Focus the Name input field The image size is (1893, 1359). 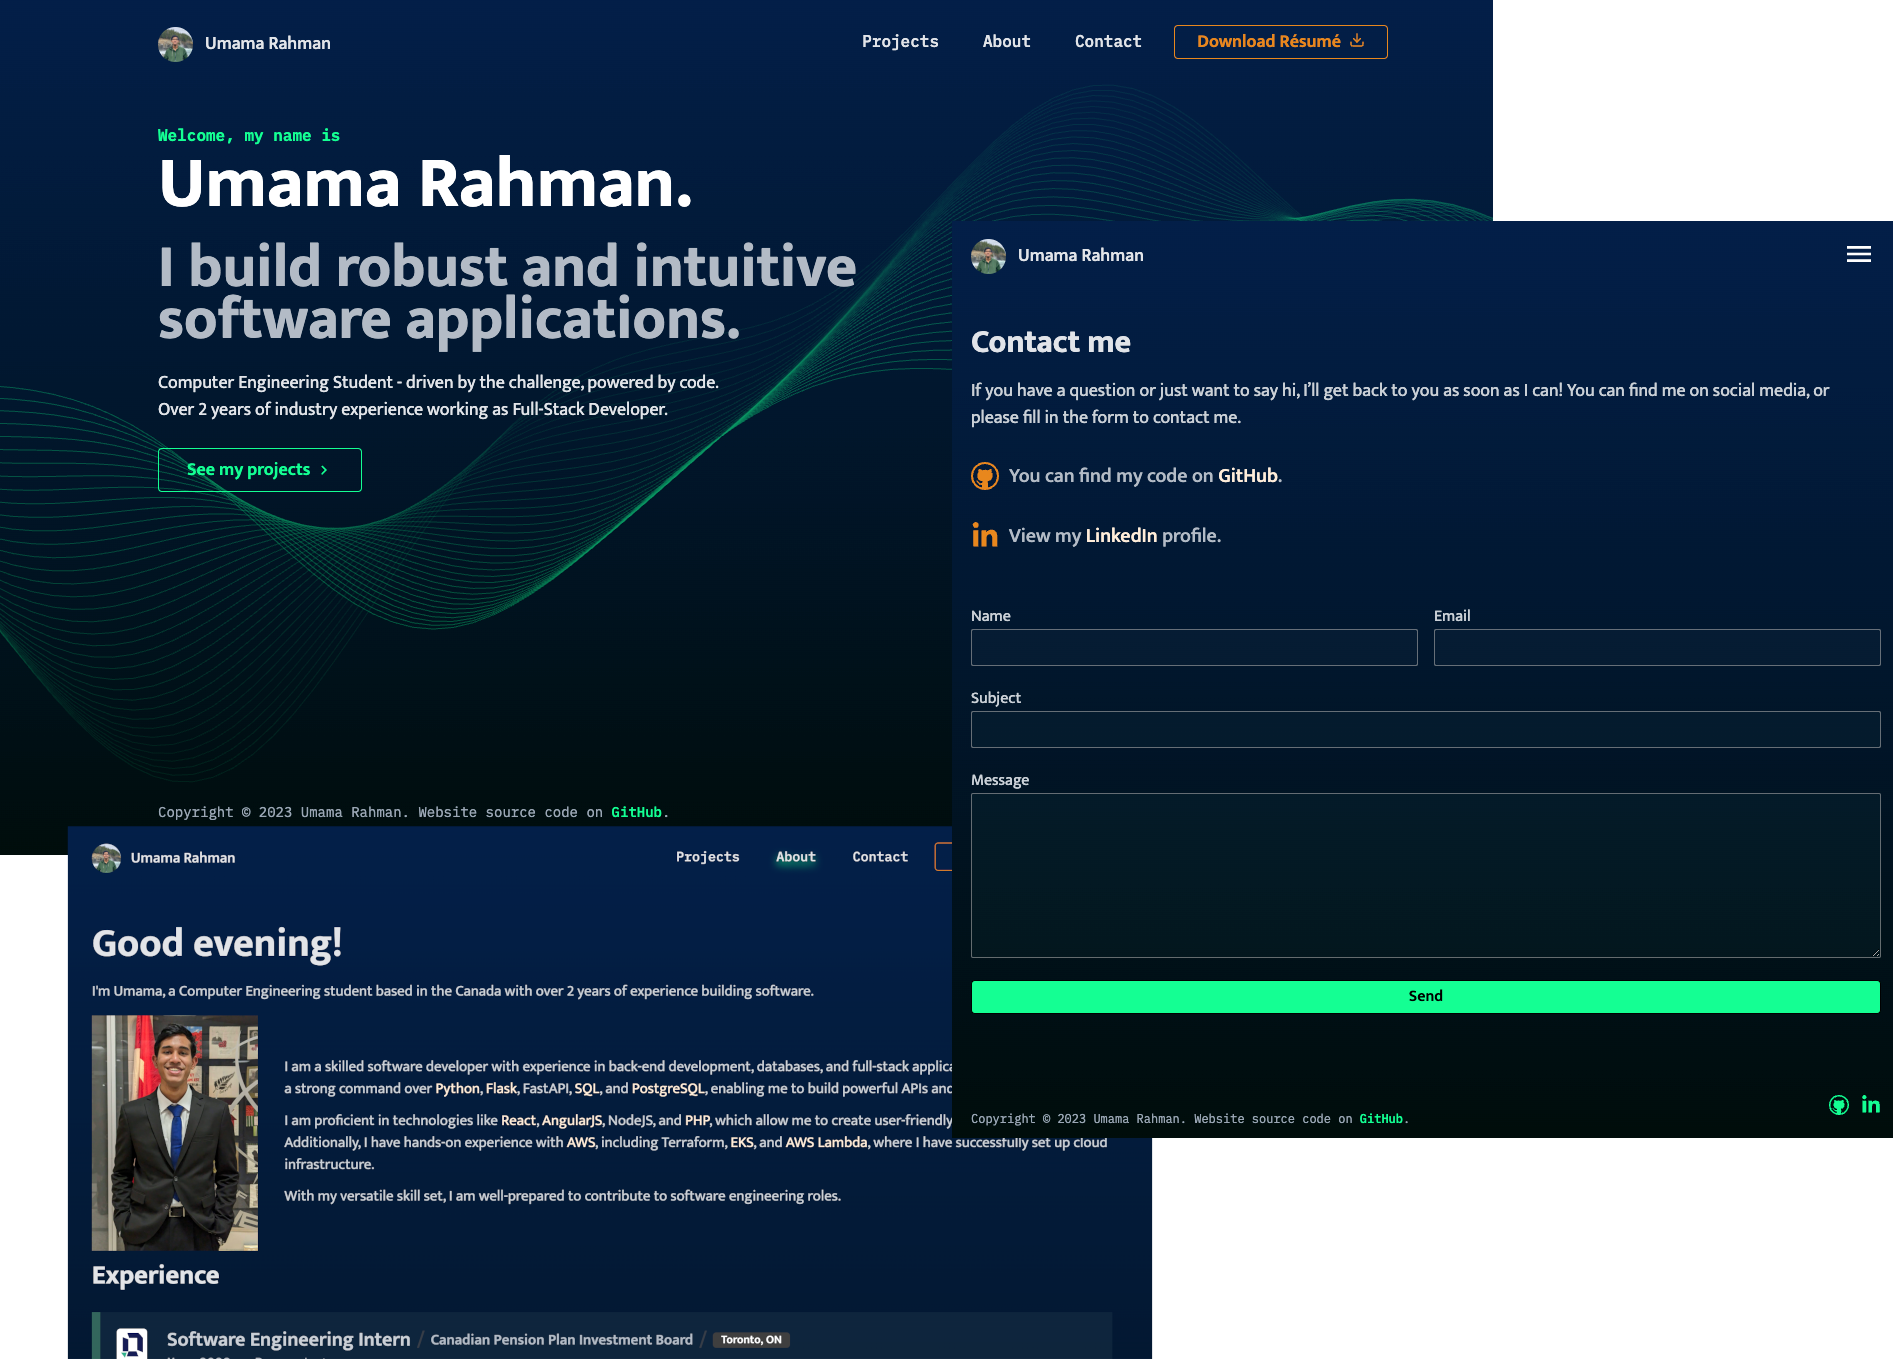coord(1194,648)
